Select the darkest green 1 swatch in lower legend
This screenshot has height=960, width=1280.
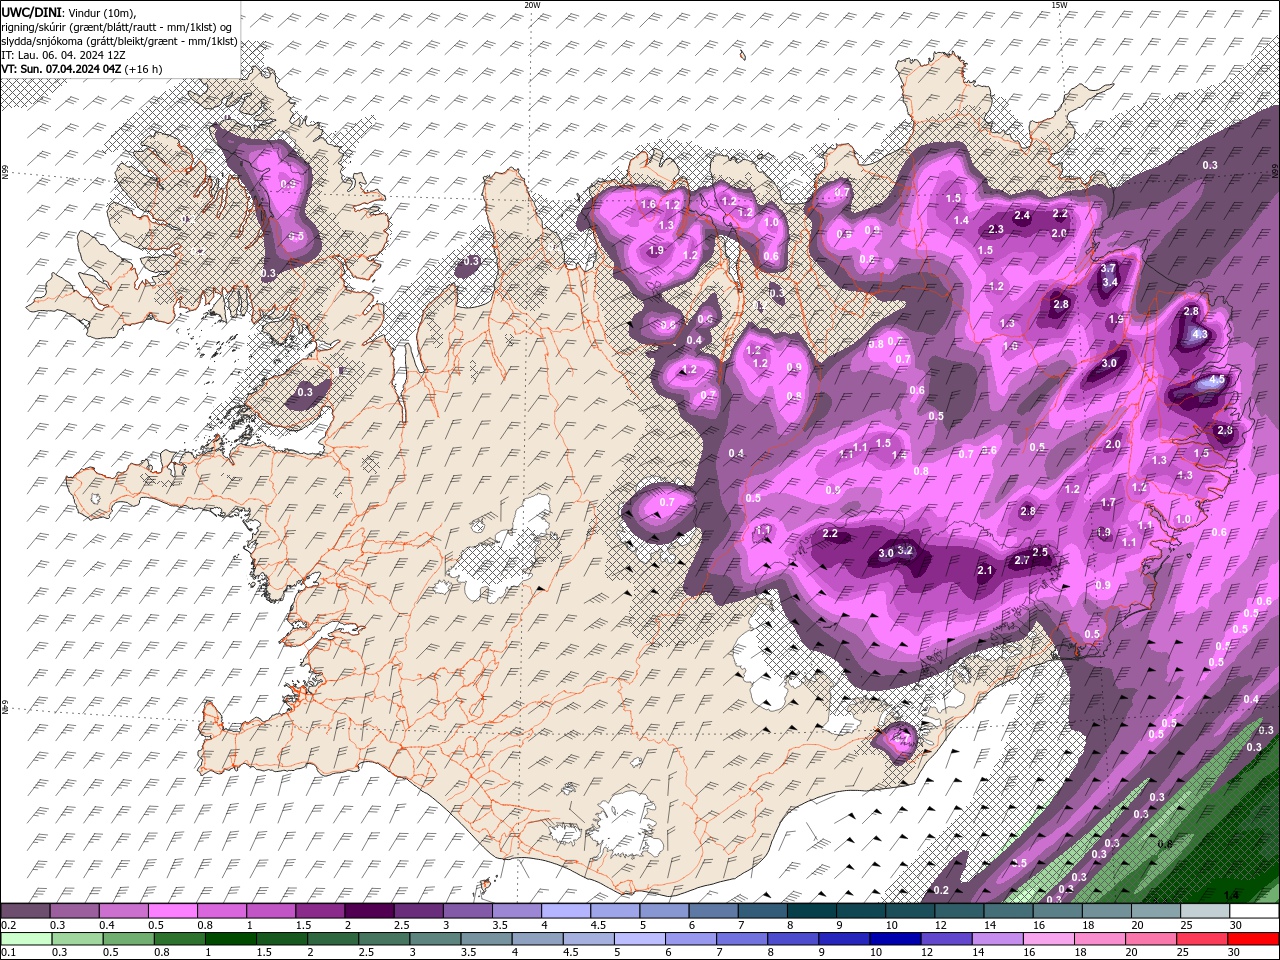[x=230, y=939]
